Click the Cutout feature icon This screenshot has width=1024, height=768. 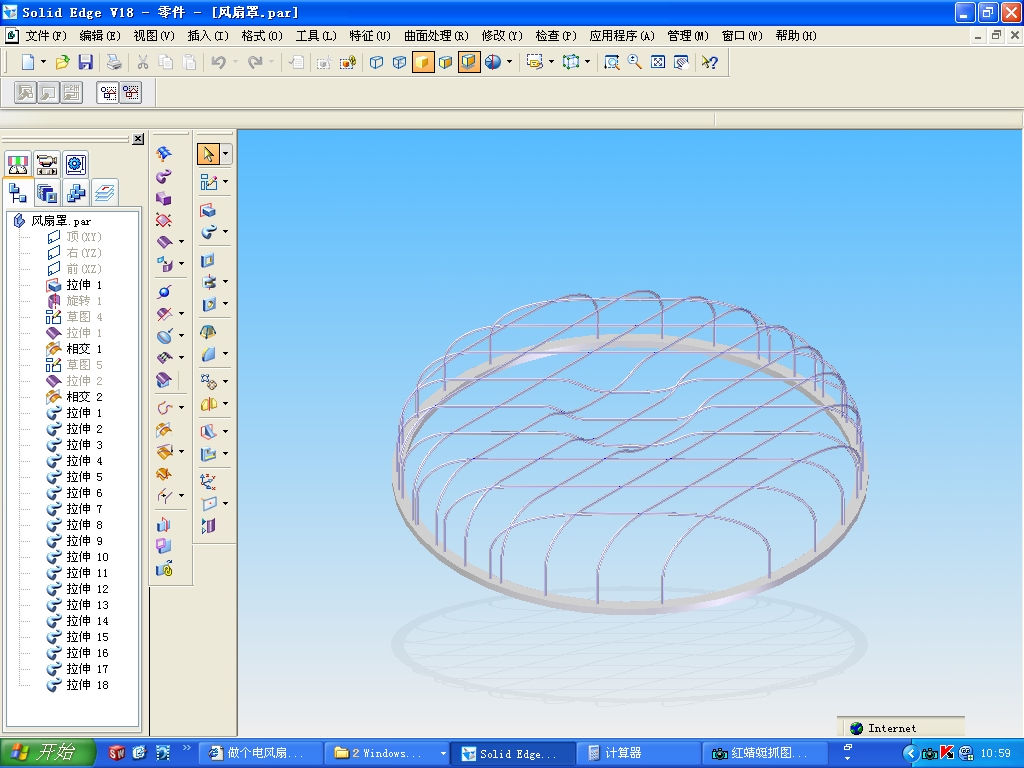tap(208, 260)
